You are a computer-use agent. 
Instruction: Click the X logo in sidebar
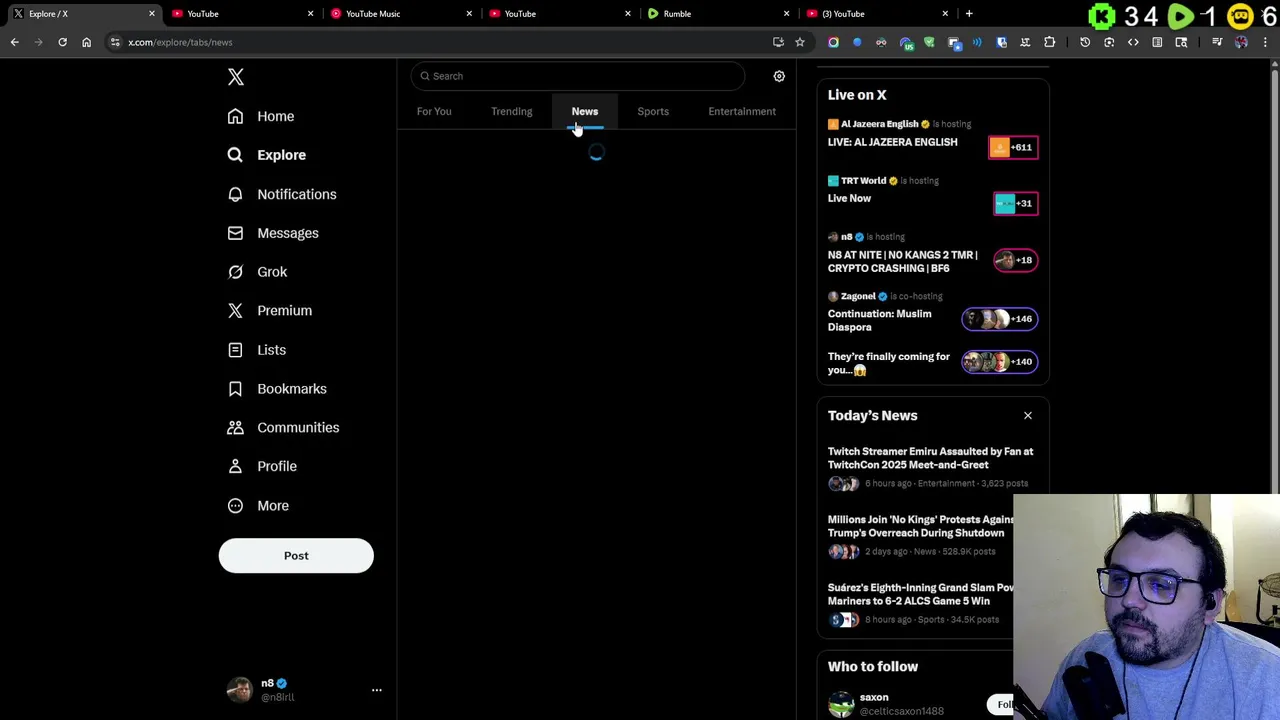(x=236, y=77)
